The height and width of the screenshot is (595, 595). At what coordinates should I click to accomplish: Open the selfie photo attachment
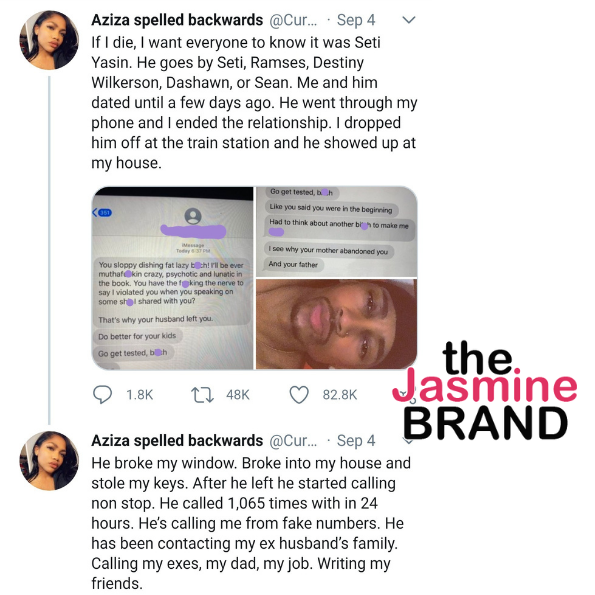pyautogui.click(x=337, y=324)
